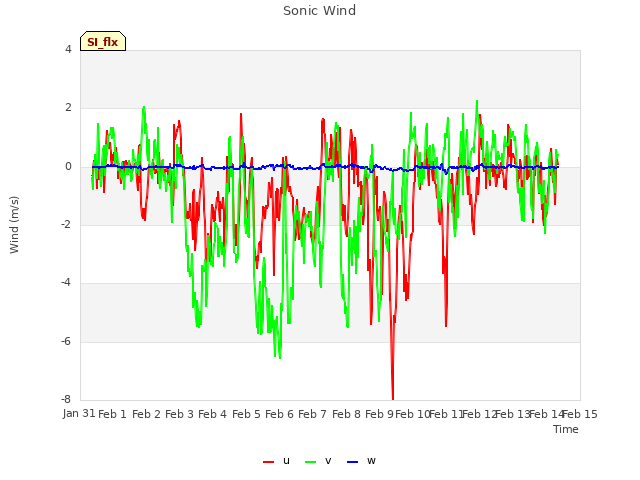This screenshot has height=480, width=640.
Task: Click the y-axis value 2
Action: point(68,108)
